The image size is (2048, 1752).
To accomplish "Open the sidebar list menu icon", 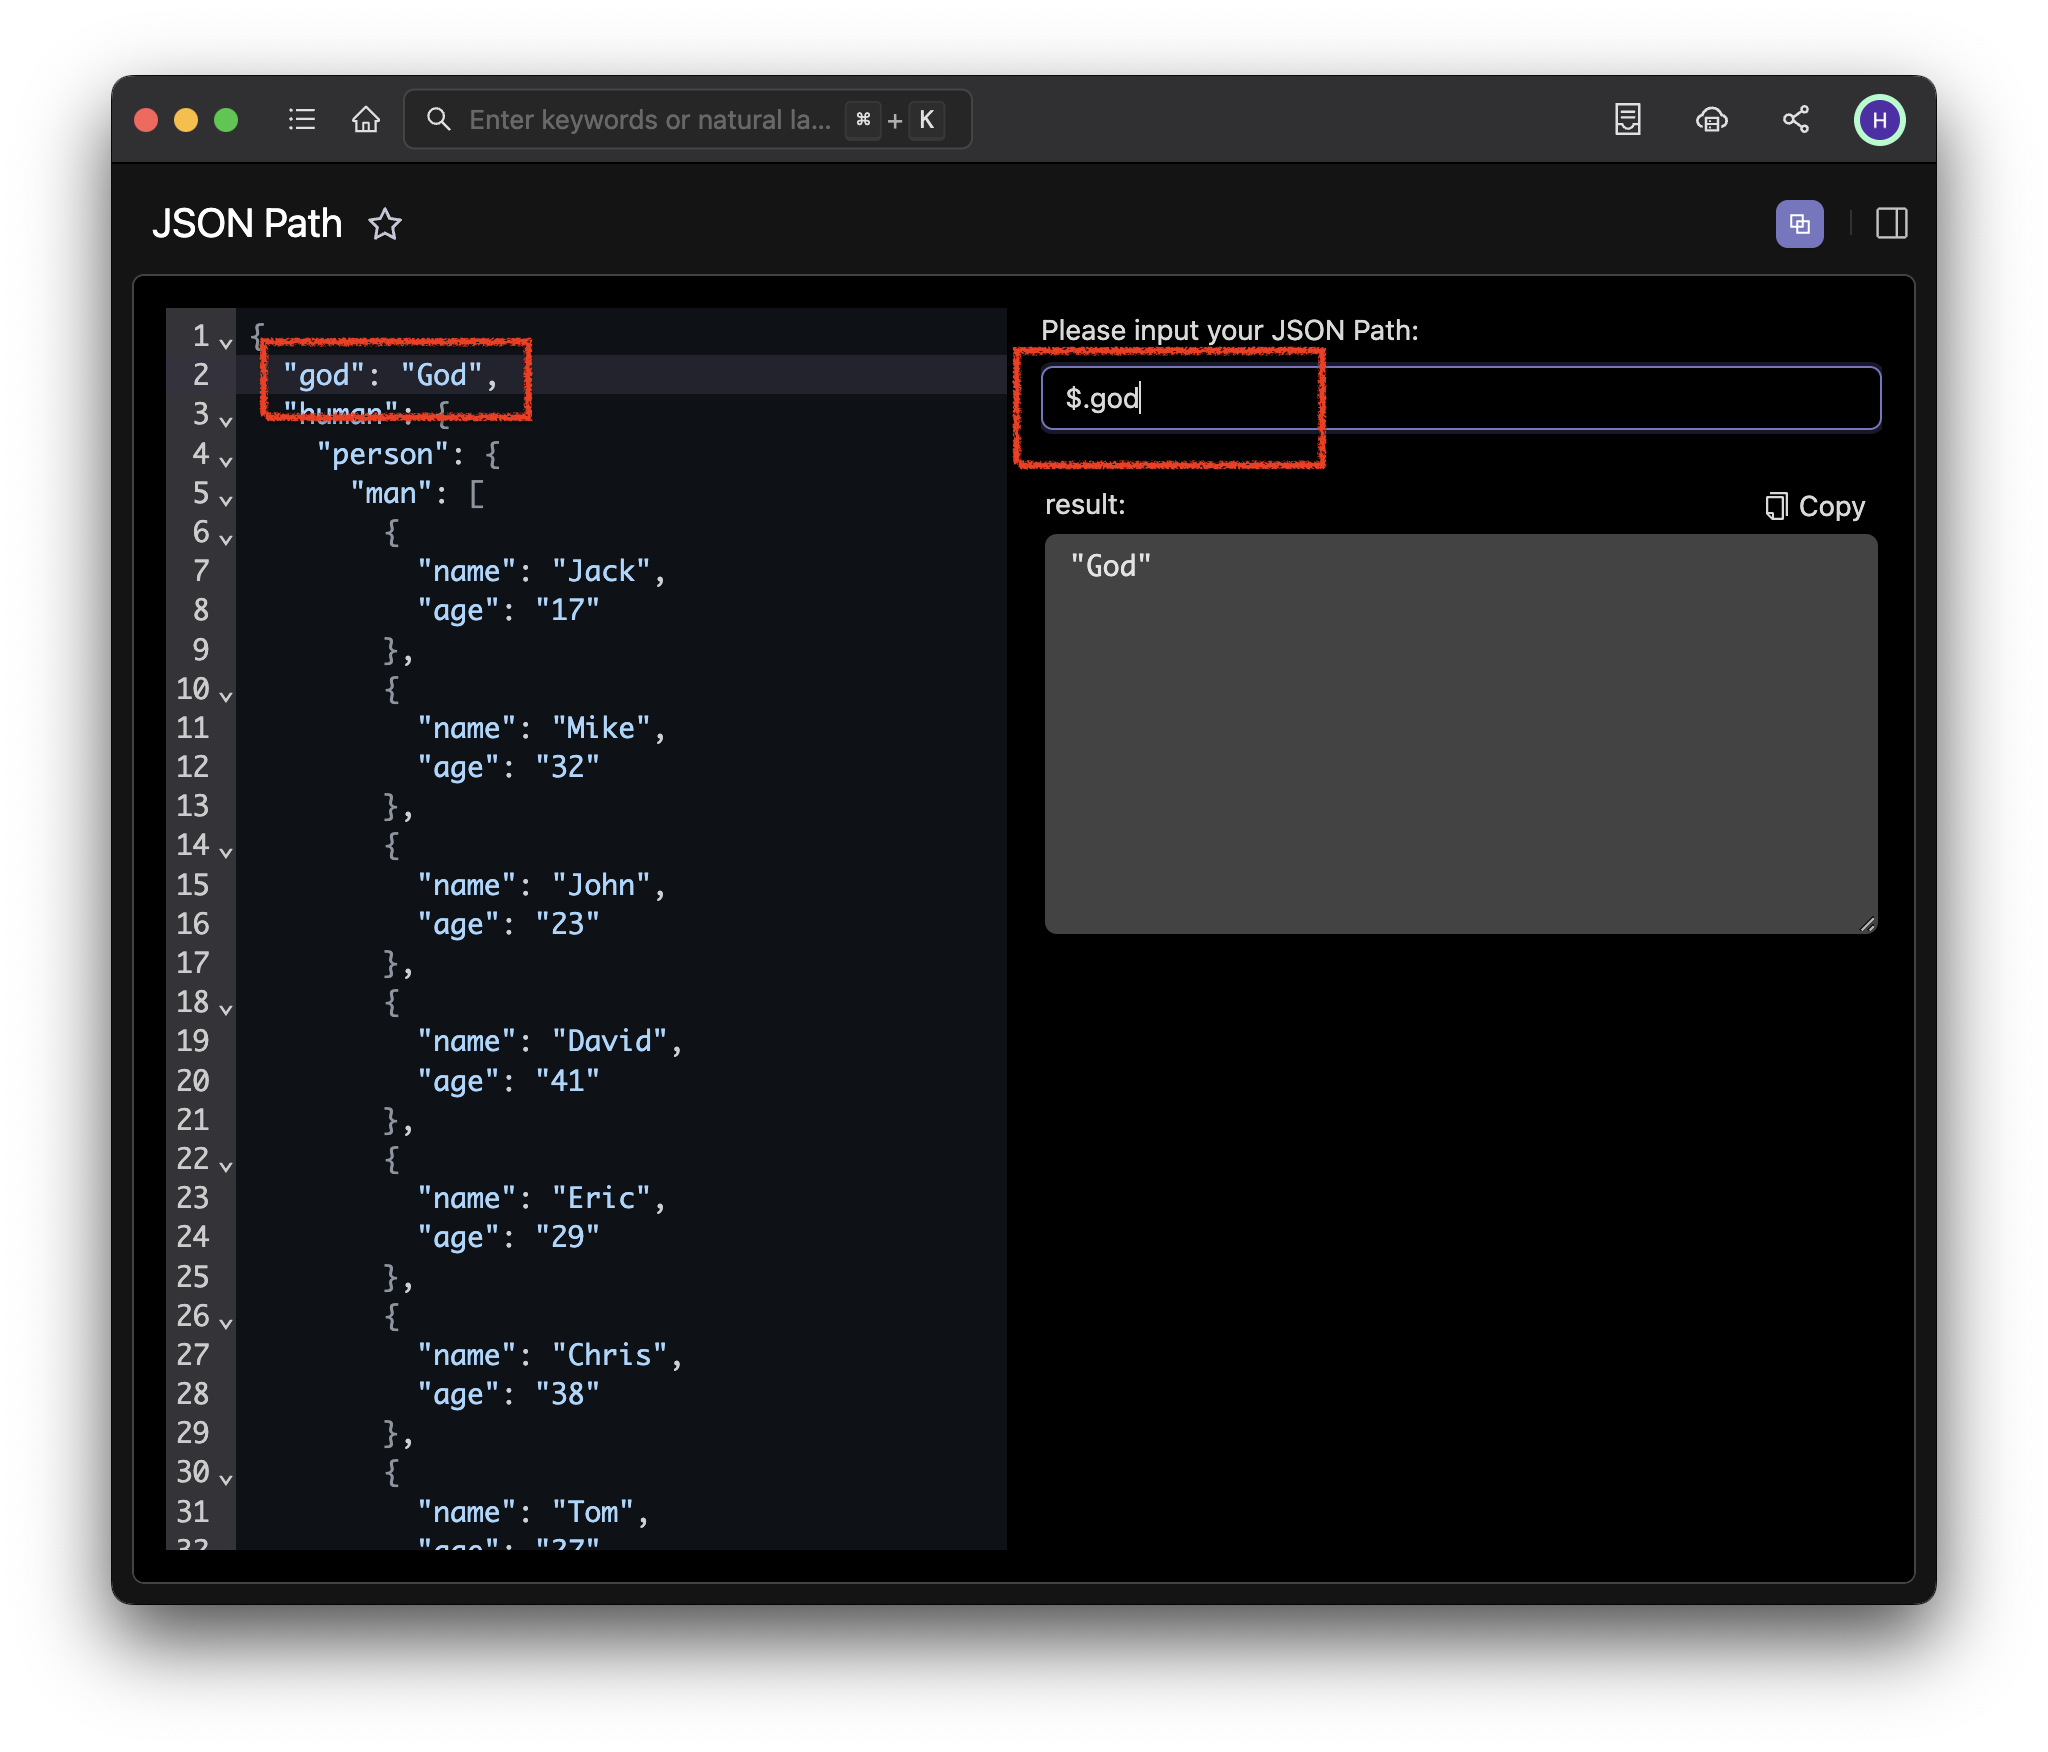I will point(302,120).
